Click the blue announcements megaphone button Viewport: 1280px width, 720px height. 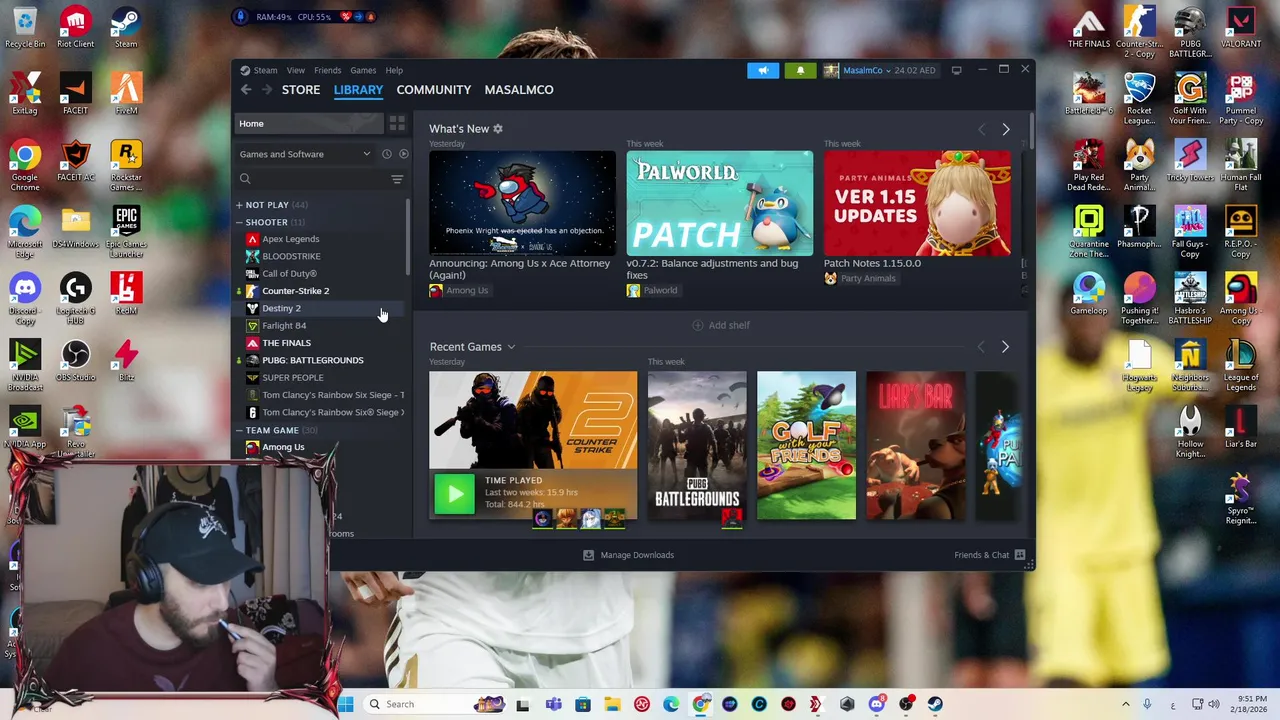[762, 70]
